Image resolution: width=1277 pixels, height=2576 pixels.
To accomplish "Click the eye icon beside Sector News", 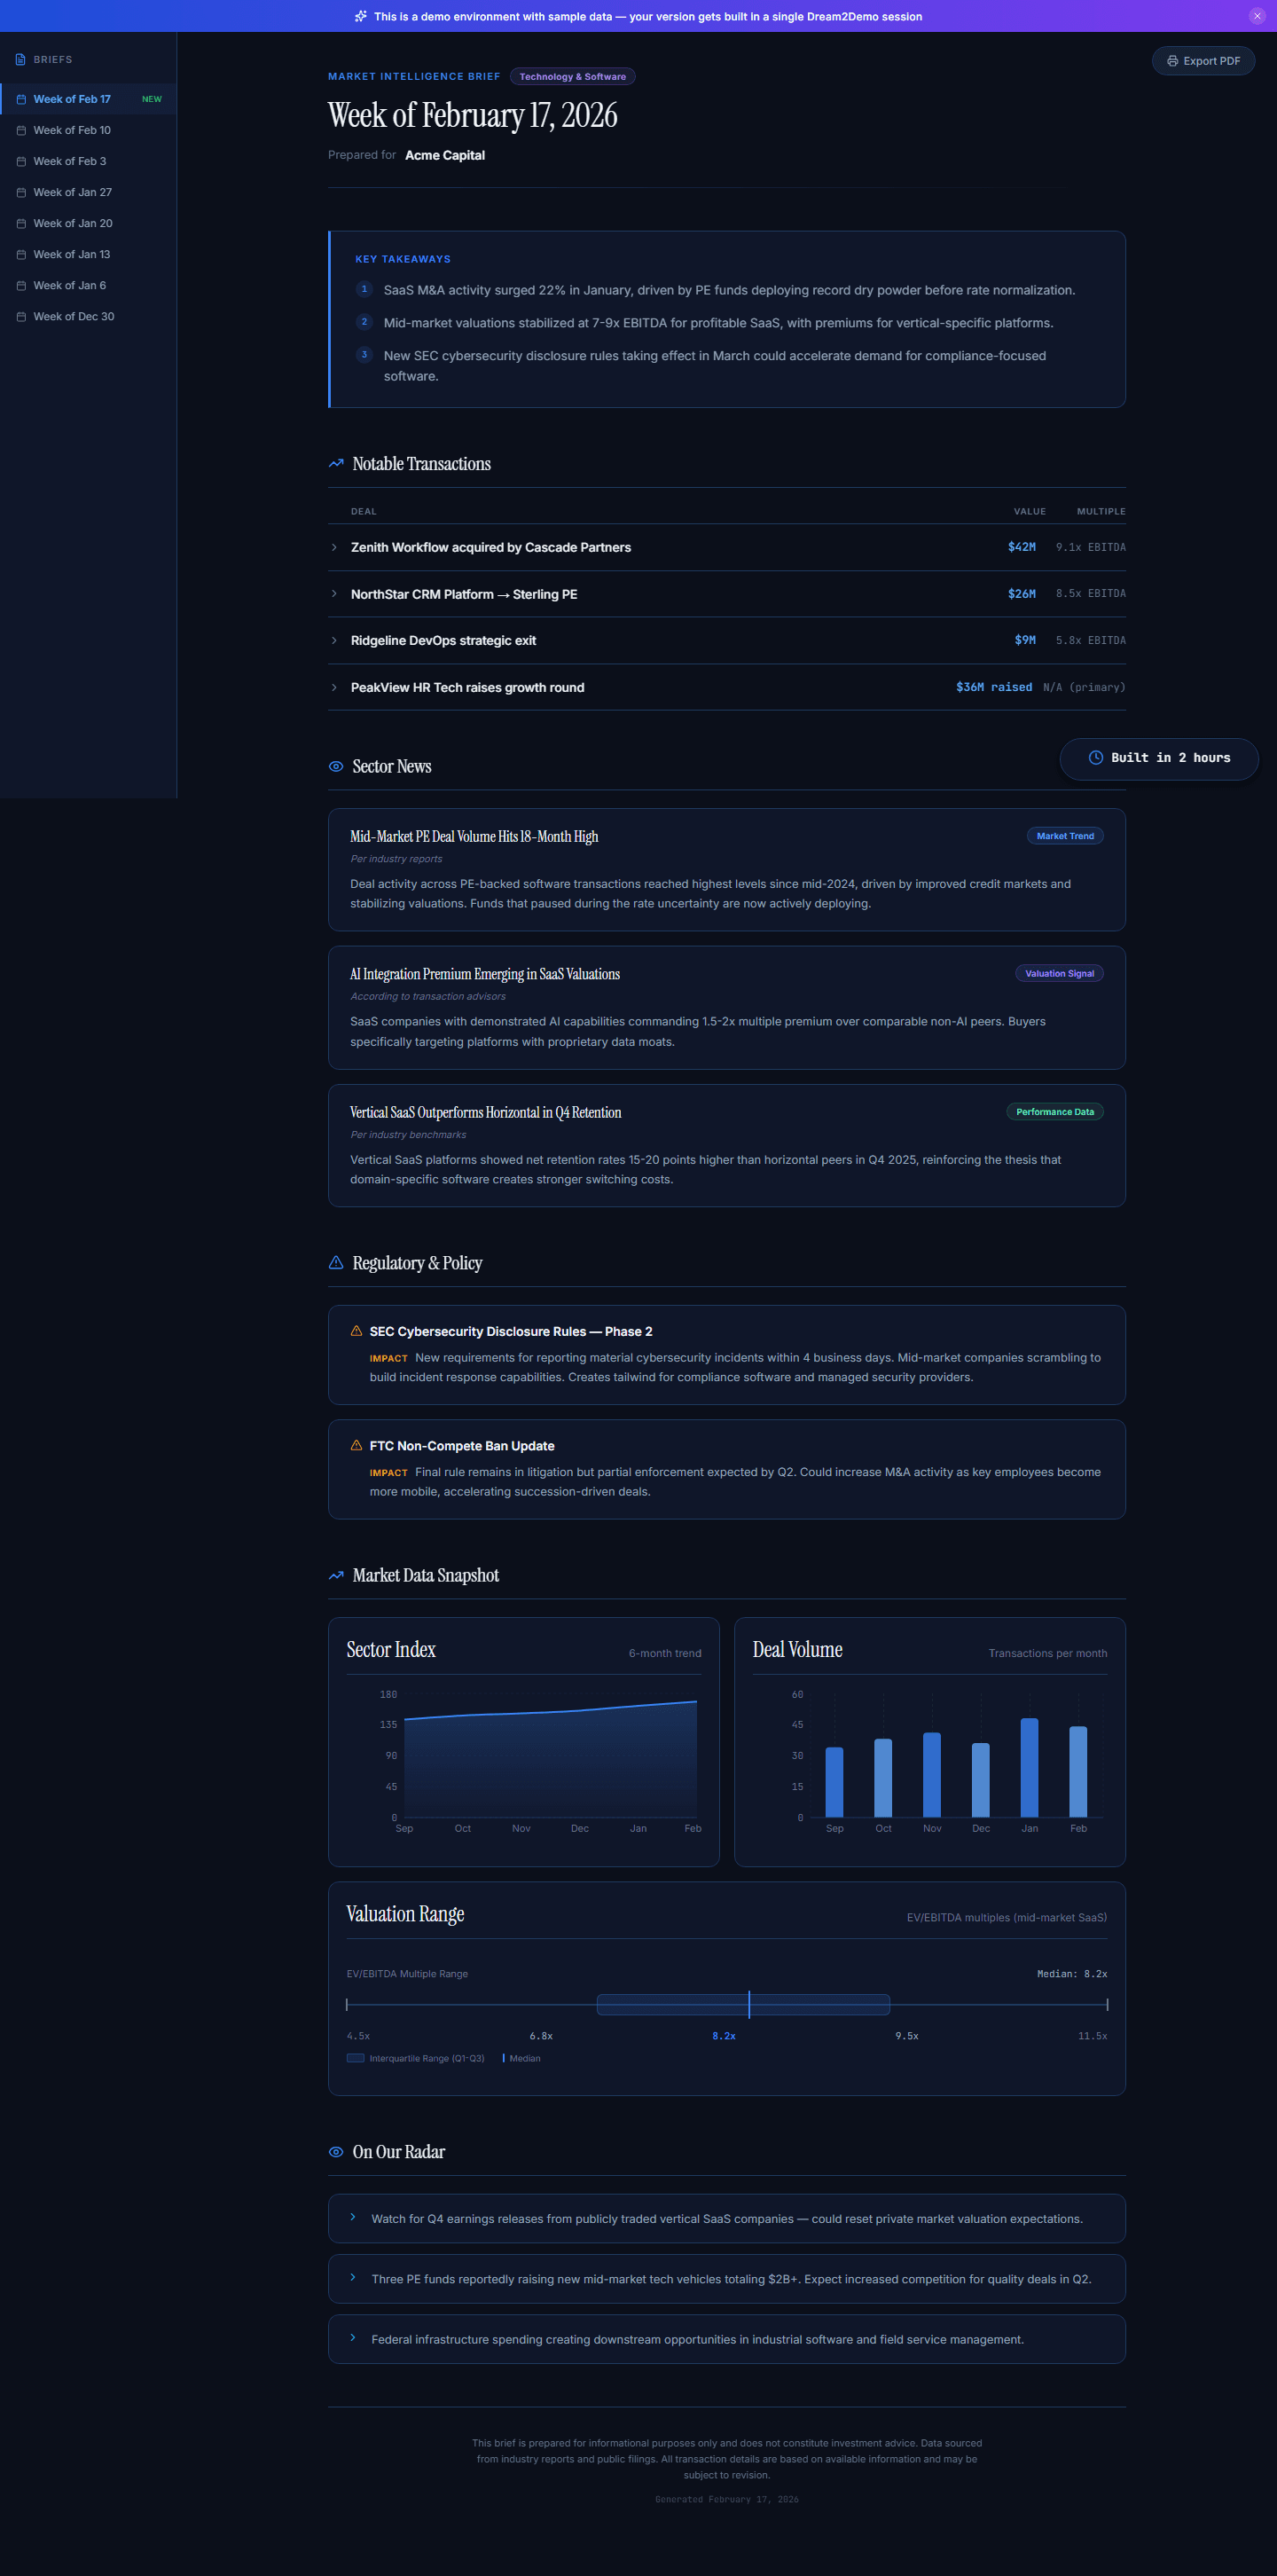I will pos(336,767).
